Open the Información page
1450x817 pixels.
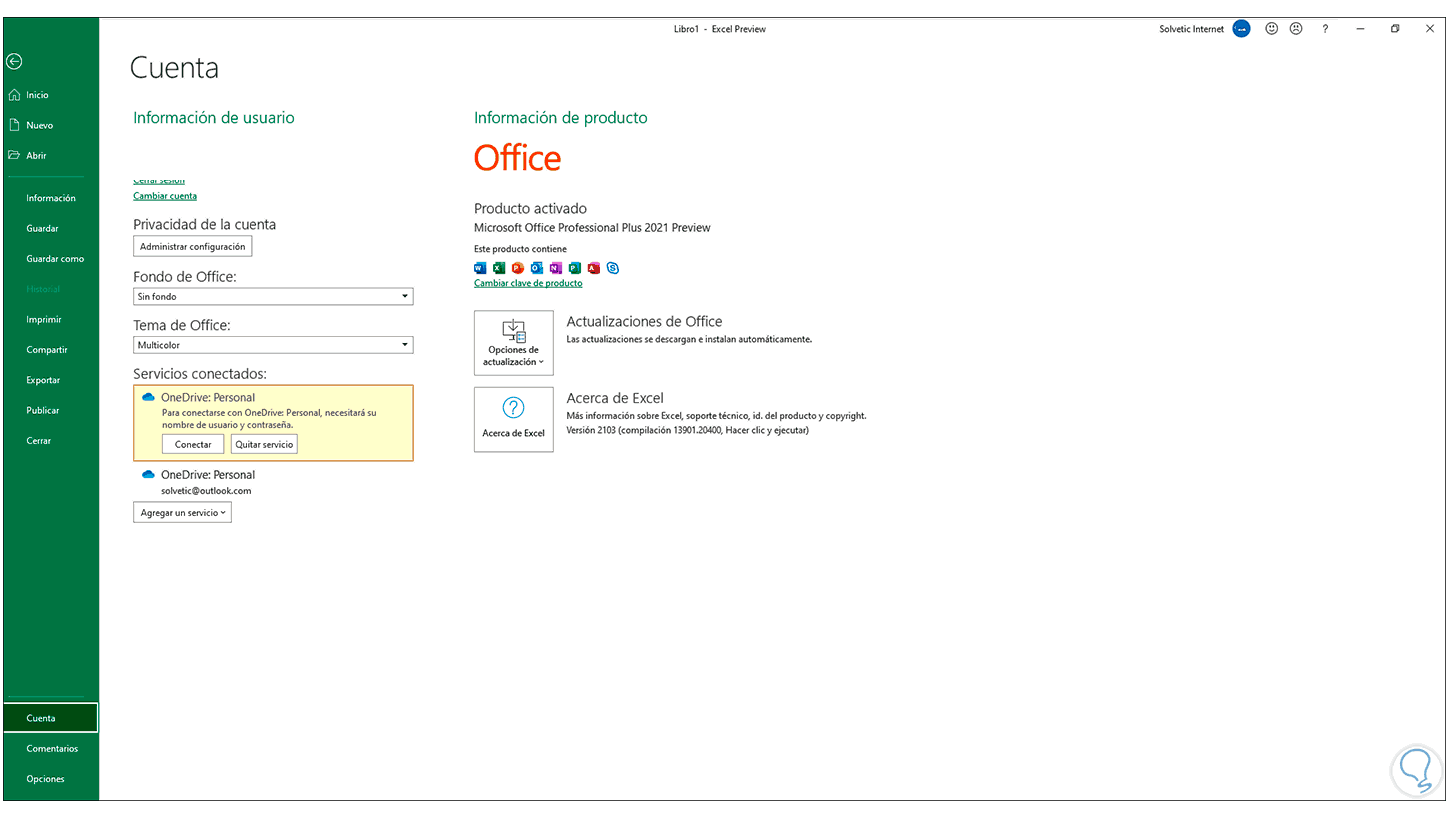pyautogui.click(x=51, y=198)
